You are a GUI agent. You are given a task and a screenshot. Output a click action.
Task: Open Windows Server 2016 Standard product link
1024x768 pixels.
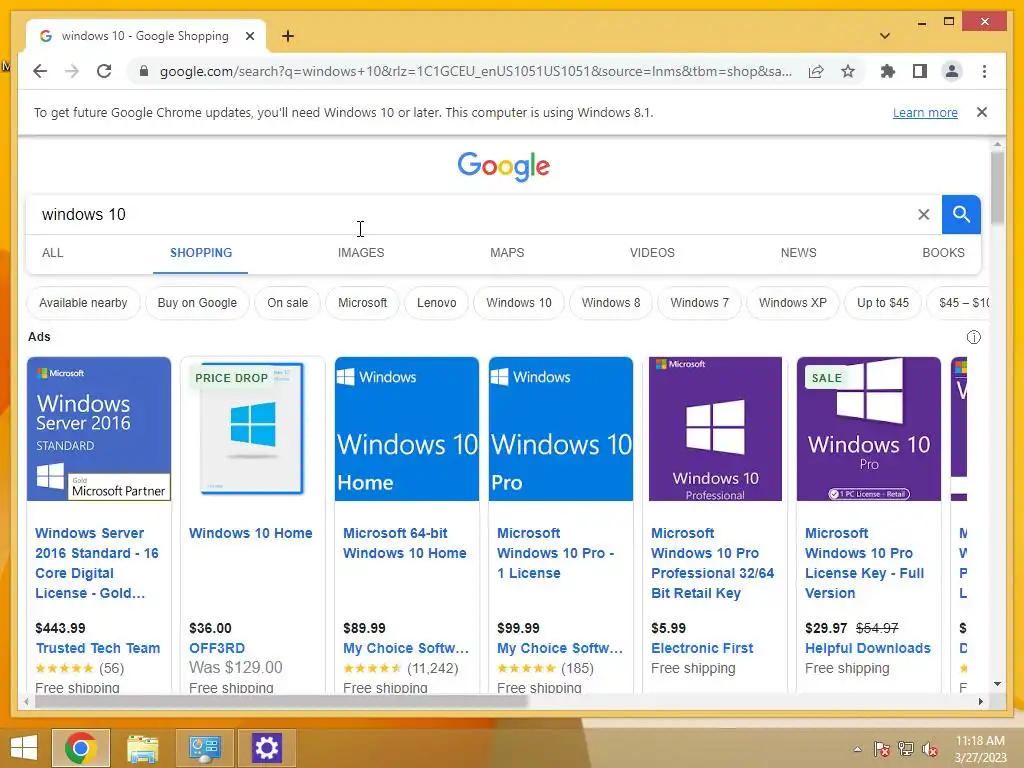click(97, 563)
